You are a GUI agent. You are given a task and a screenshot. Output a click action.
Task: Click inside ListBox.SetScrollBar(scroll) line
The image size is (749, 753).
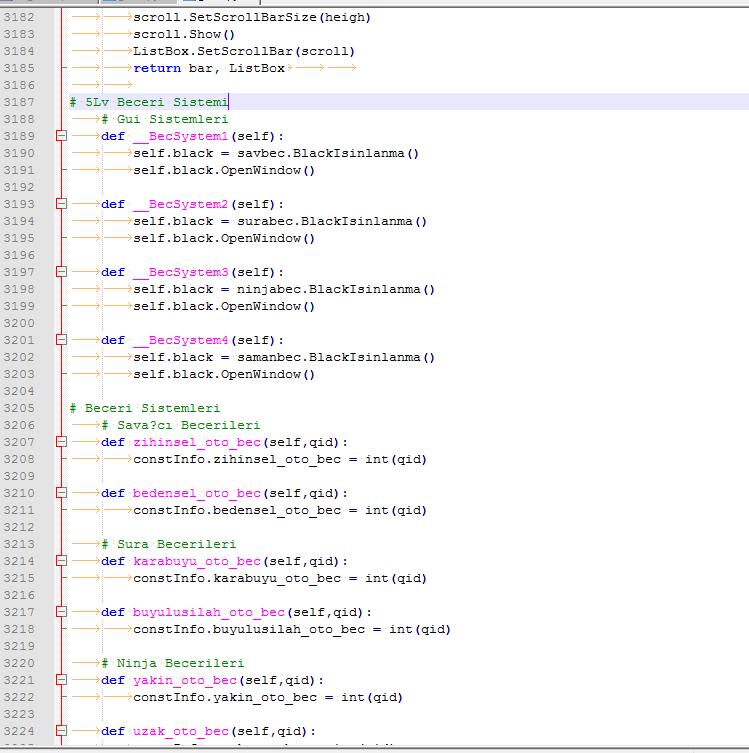click(x=244, y=51)
